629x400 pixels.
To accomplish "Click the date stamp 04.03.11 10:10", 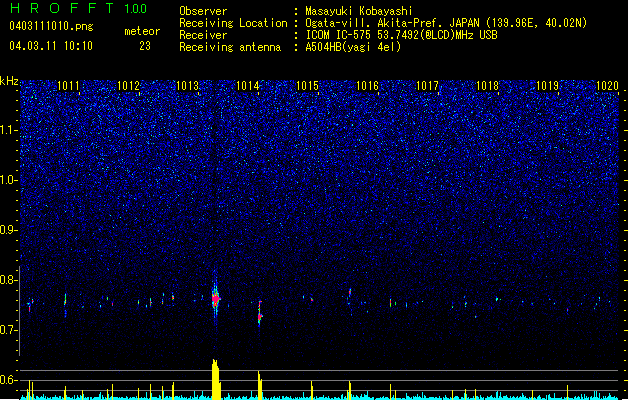I will [x=51, y=46].
